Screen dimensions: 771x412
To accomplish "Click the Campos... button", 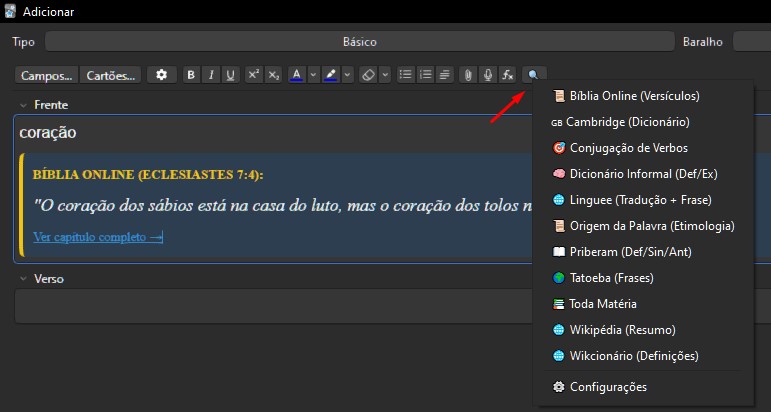I will pos(47,75).
